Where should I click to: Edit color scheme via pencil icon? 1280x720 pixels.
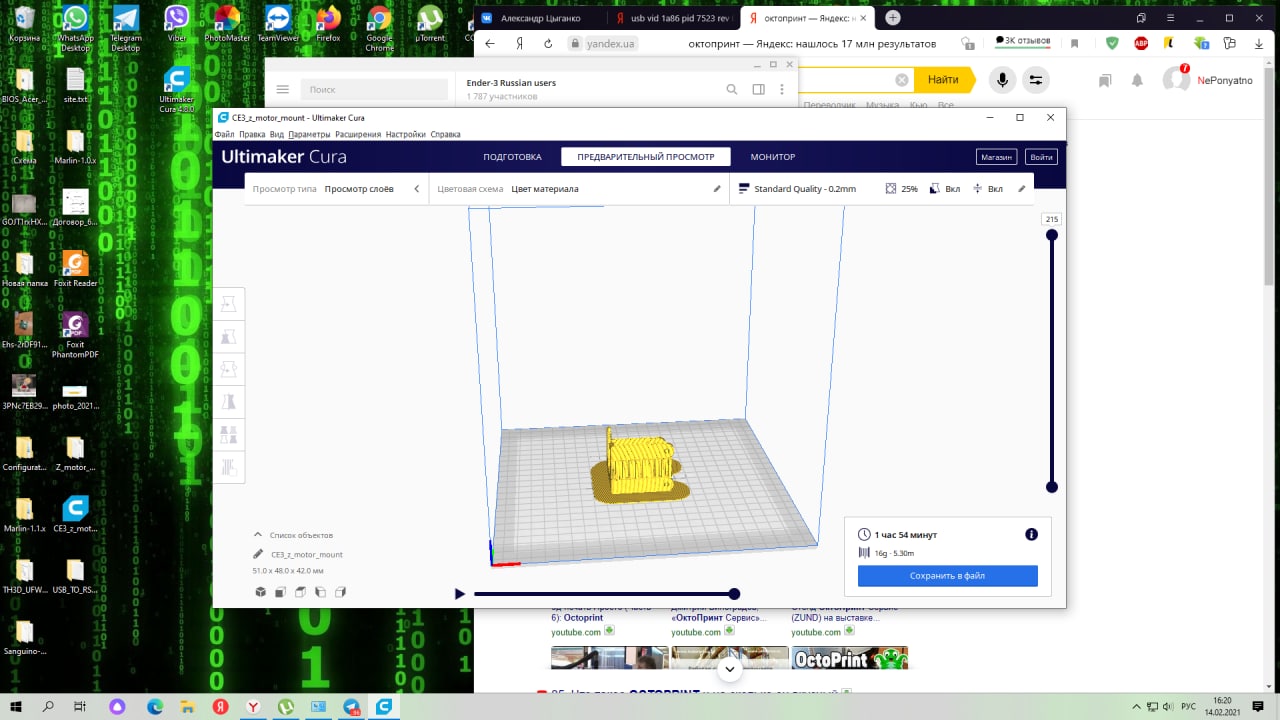point(717,188)
